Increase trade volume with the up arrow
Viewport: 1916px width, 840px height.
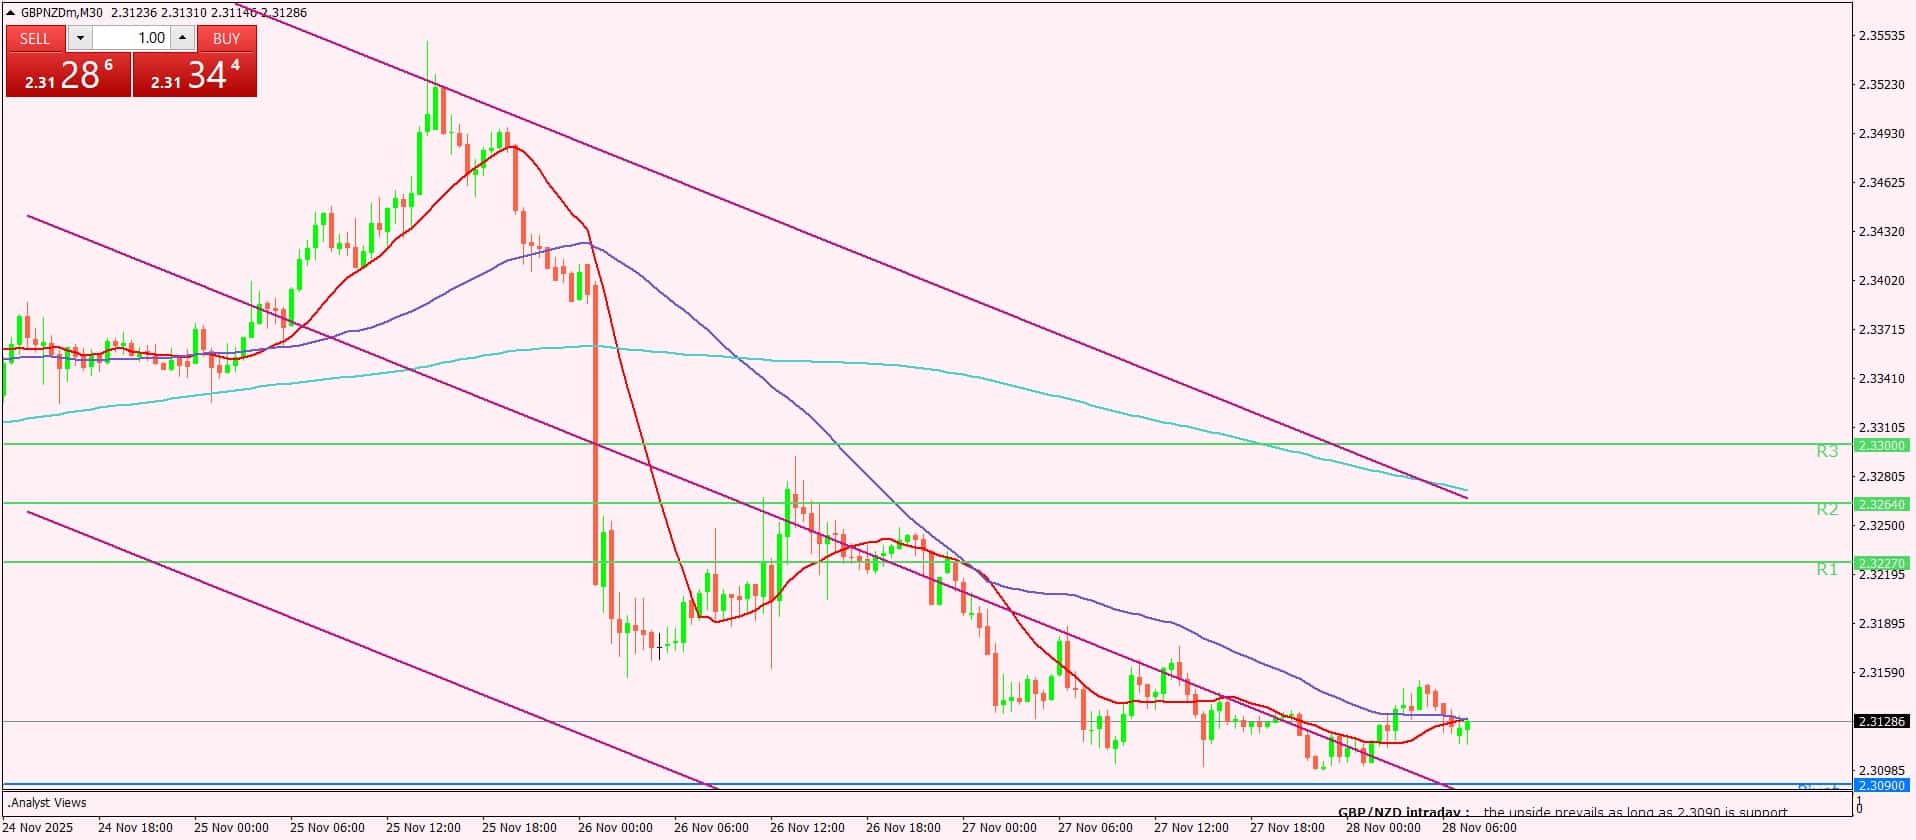pos(182,38)
